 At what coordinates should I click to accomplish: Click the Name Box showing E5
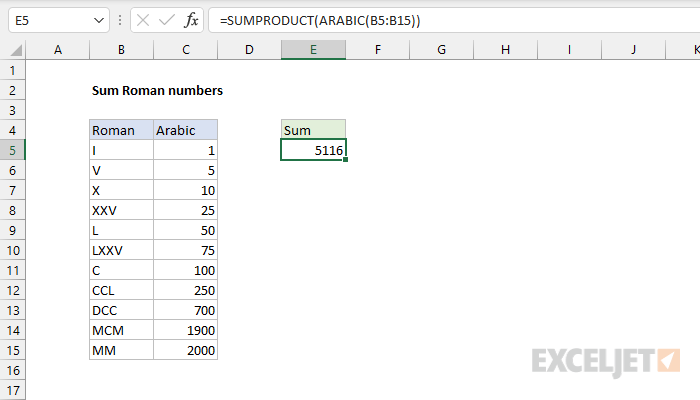(58, 21)
